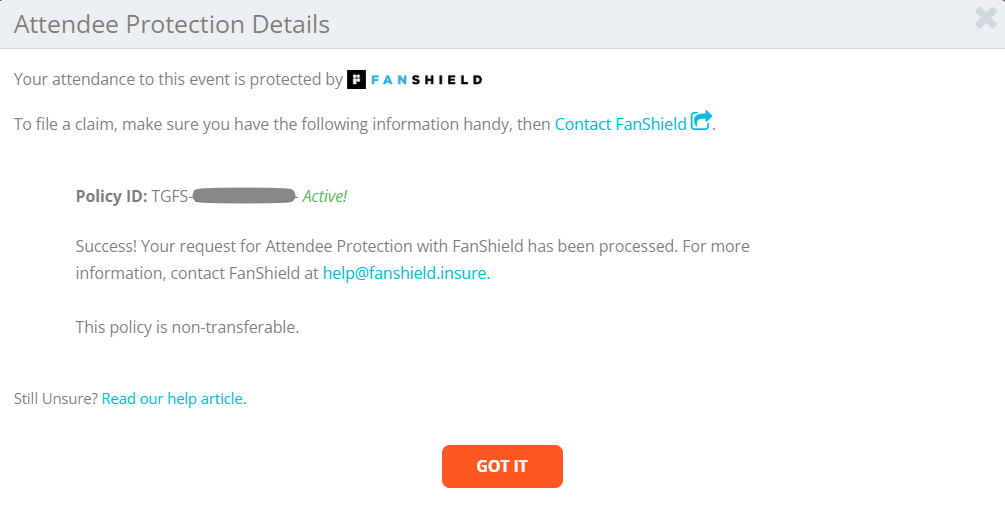The image size is (1005, 522).
Task: Open the Contact FanShield link
Action: pos(620,124)
